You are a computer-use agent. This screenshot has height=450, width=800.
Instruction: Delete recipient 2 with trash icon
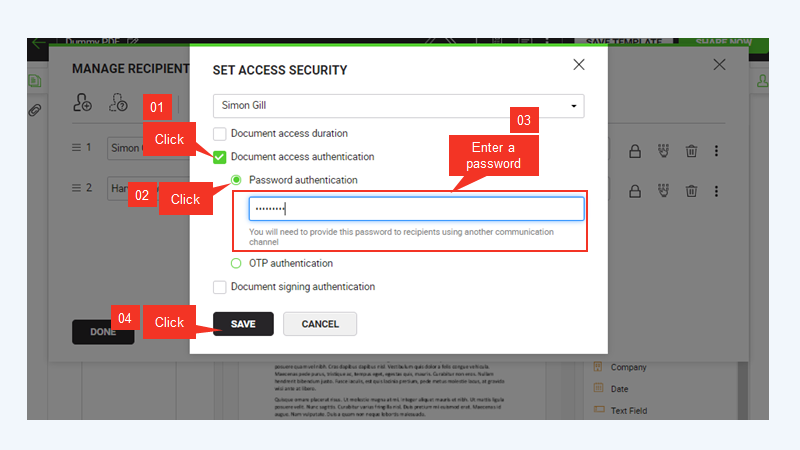[x=691, y=191]
